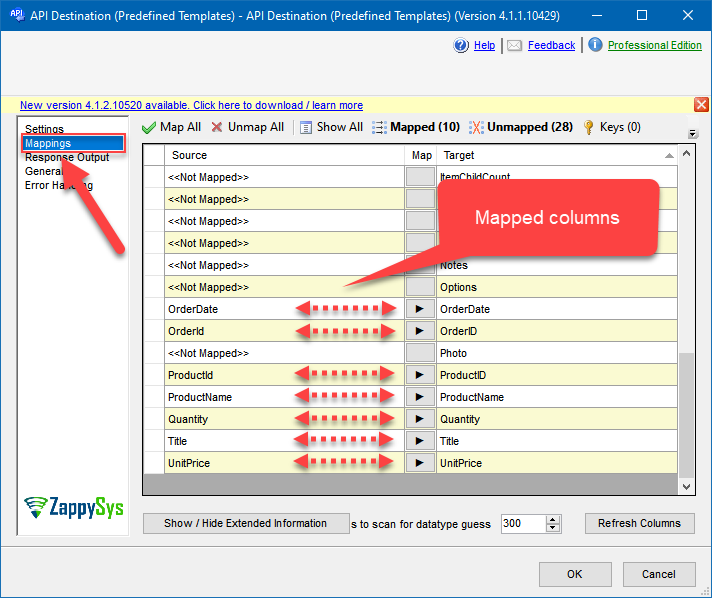Open toolbar overflow dropdown arrow
This screenshot has height=598, width=712.
pyautogui.click(x=692, y=133)
